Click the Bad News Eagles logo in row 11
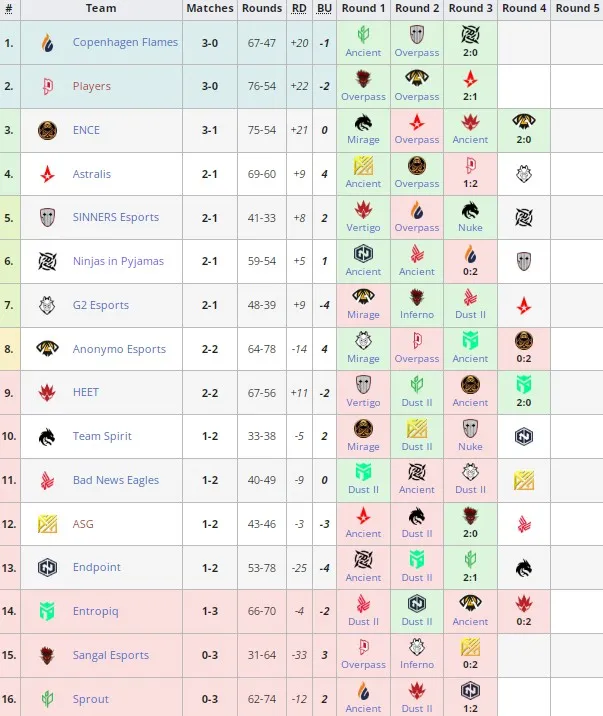The height and width of the screenshot is (716, 603). click(x=47, y=480)
